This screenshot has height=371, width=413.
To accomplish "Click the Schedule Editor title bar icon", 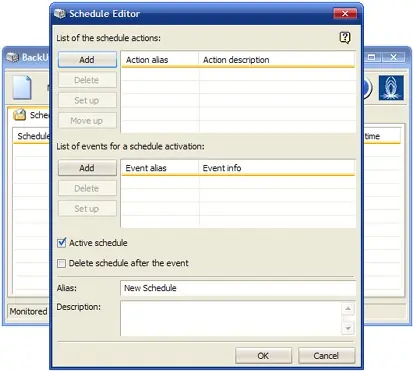I will coord(60,14).
